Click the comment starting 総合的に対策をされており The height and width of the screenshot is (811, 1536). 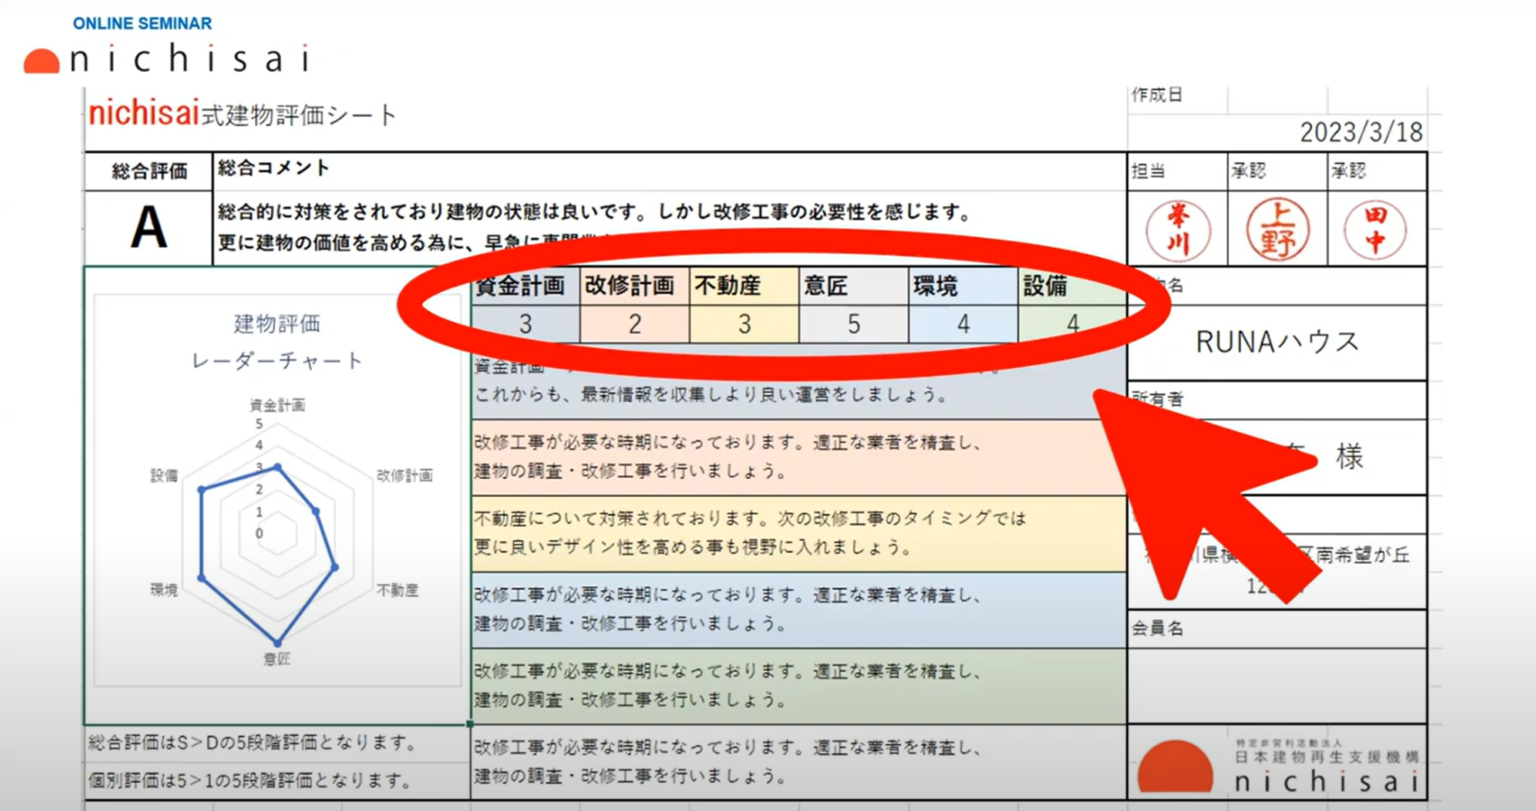(x=595, y=212)
